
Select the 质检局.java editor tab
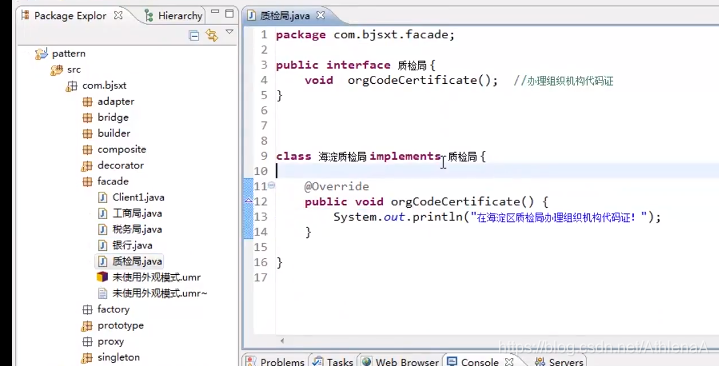coord(285,16)
